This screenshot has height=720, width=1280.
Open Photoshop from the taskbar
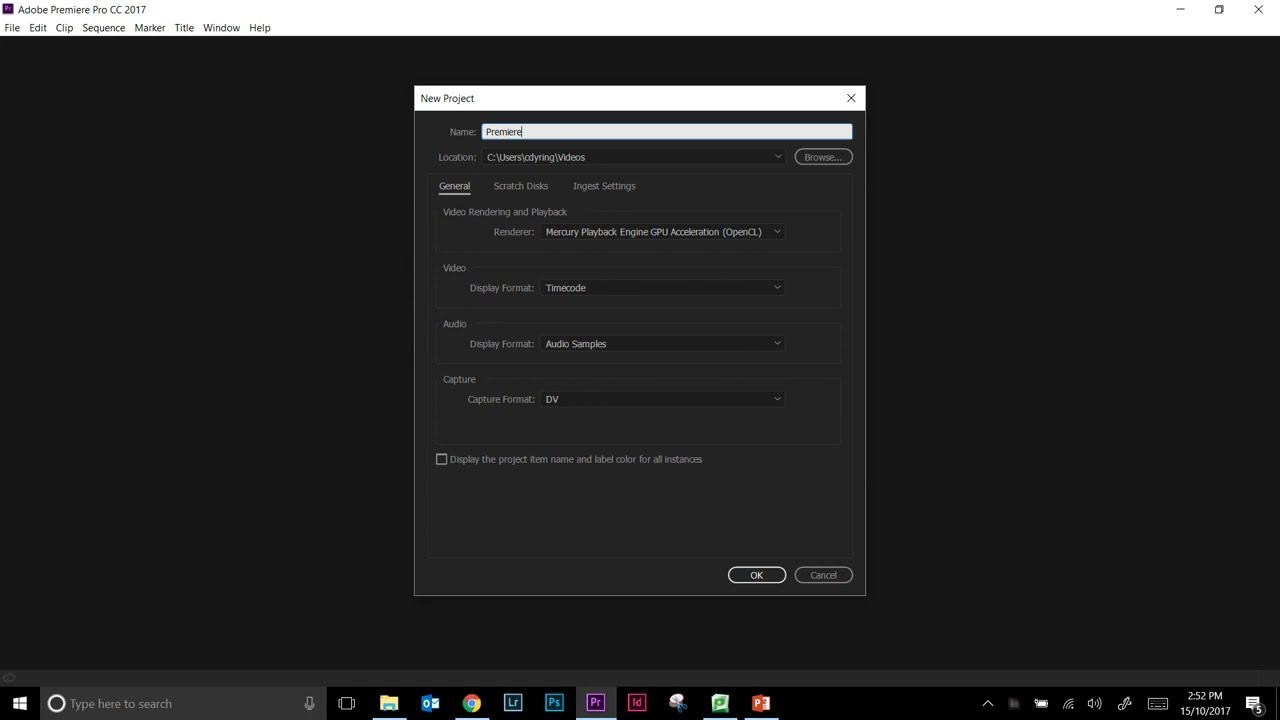(554, 703)
